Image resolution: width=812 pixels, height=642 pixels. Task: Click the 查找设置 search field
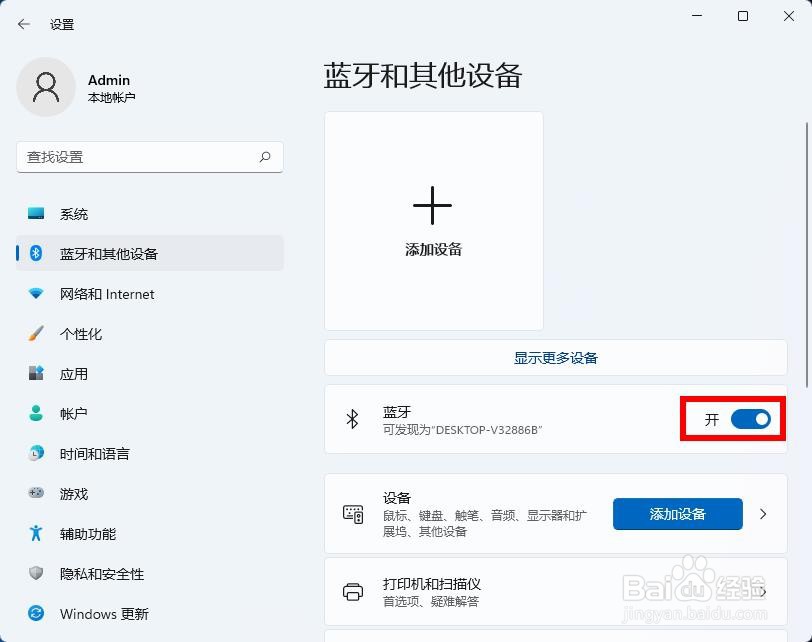tap(150, 157)
